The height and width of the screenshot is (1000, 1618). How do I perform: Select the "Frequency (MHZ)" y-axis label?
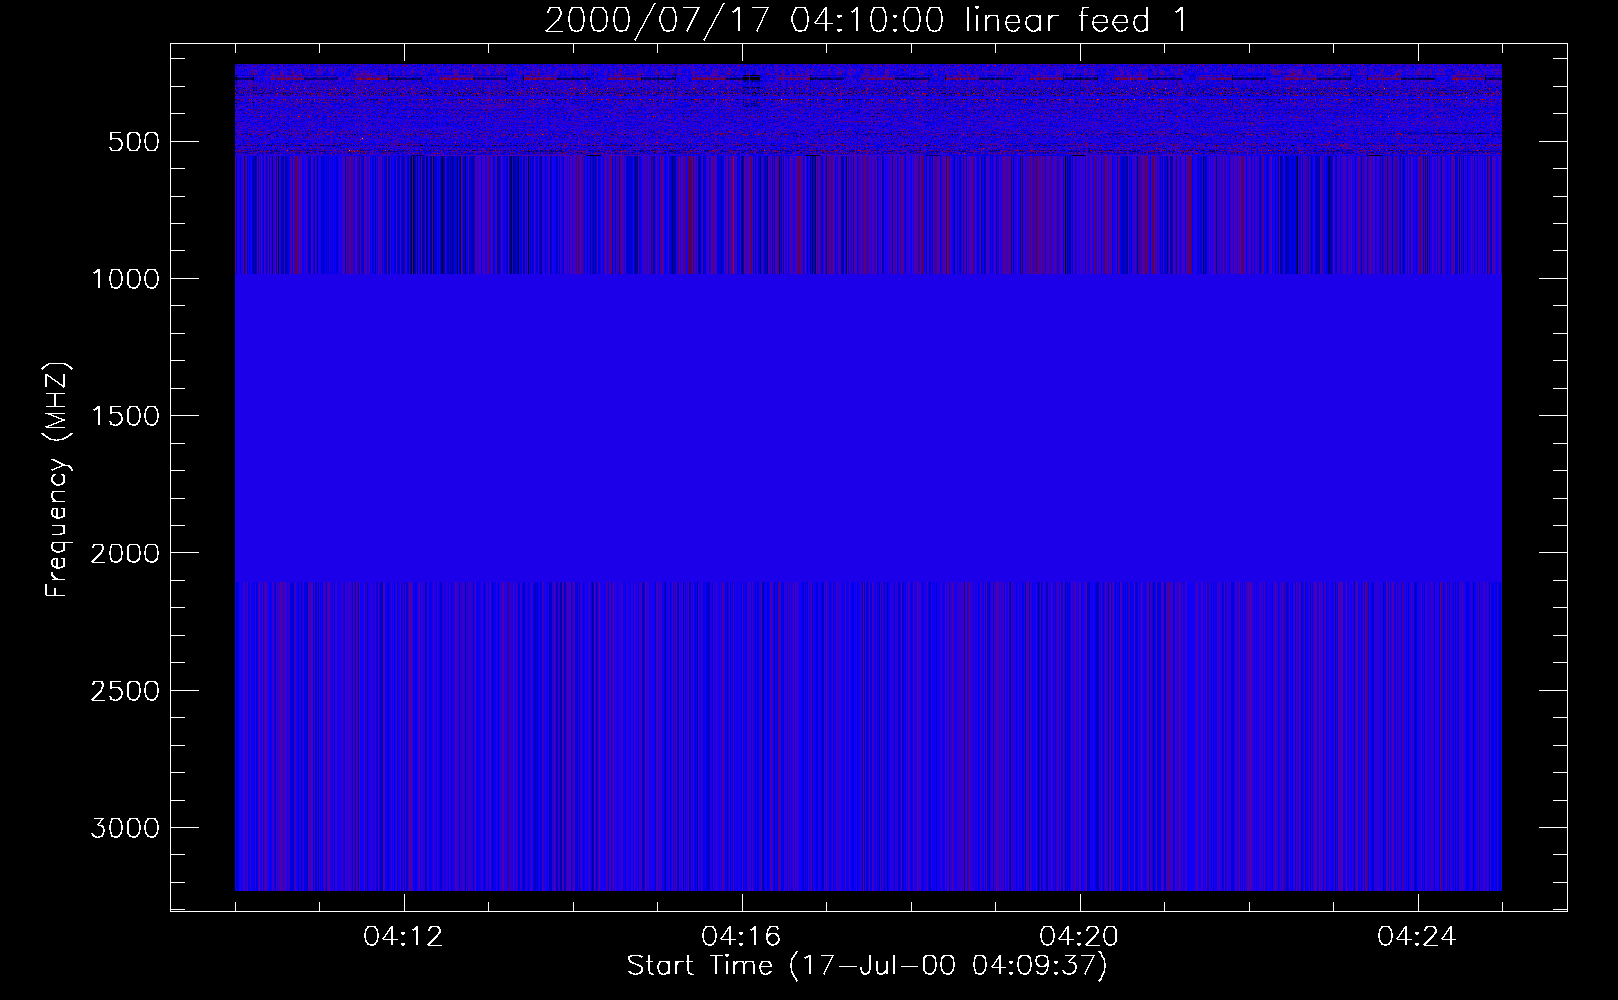pos(57,480)
